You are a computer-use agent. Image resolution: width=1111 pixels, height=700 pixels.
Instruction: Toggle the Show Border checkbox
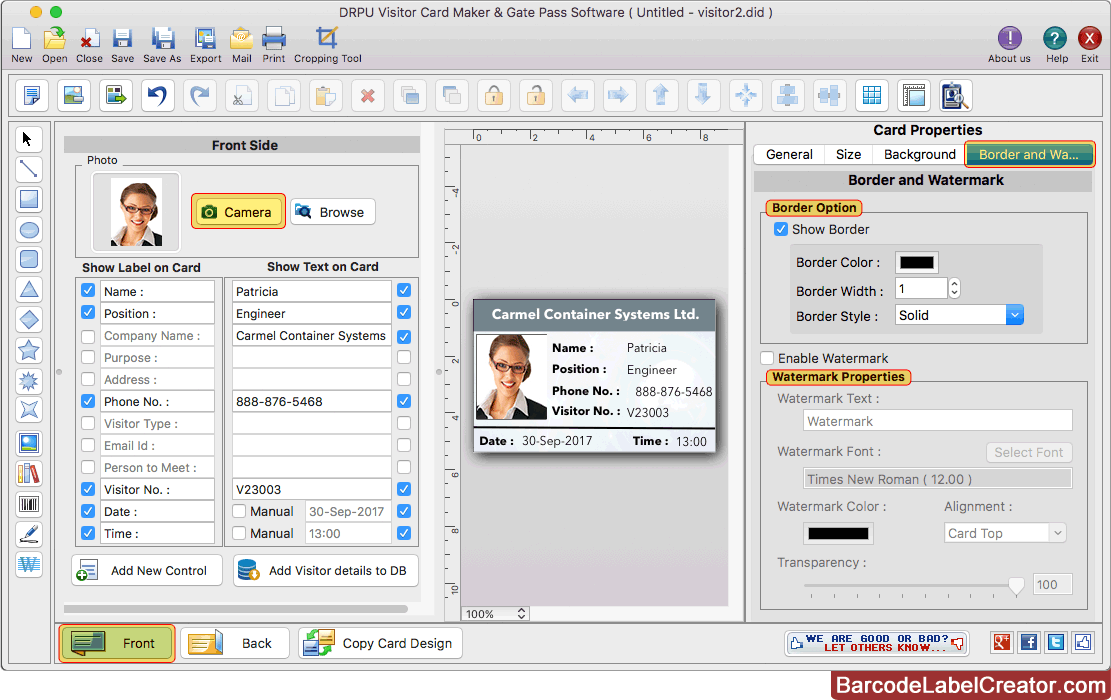click(781, 229)
